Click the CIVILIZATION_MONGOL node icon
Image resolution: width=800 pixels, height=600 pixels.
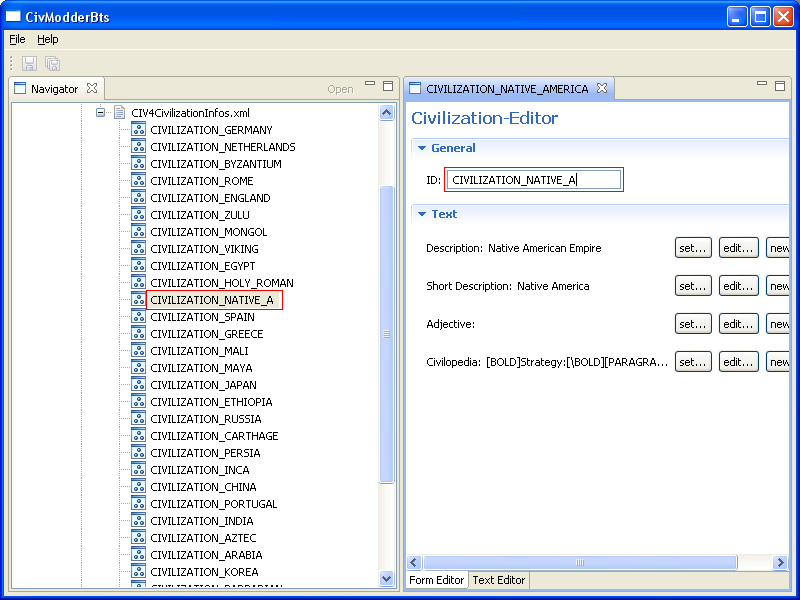[x=138, y=232]
